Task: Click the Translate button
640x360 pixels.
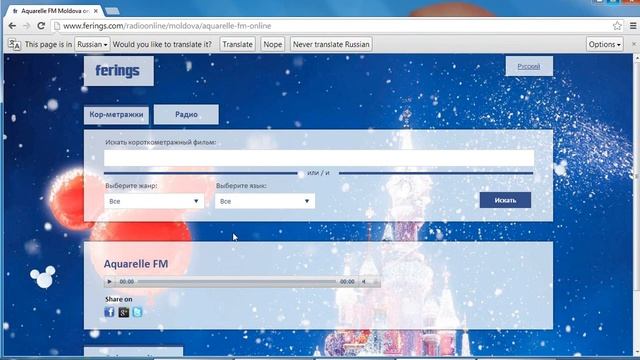Action: [238, 44]
